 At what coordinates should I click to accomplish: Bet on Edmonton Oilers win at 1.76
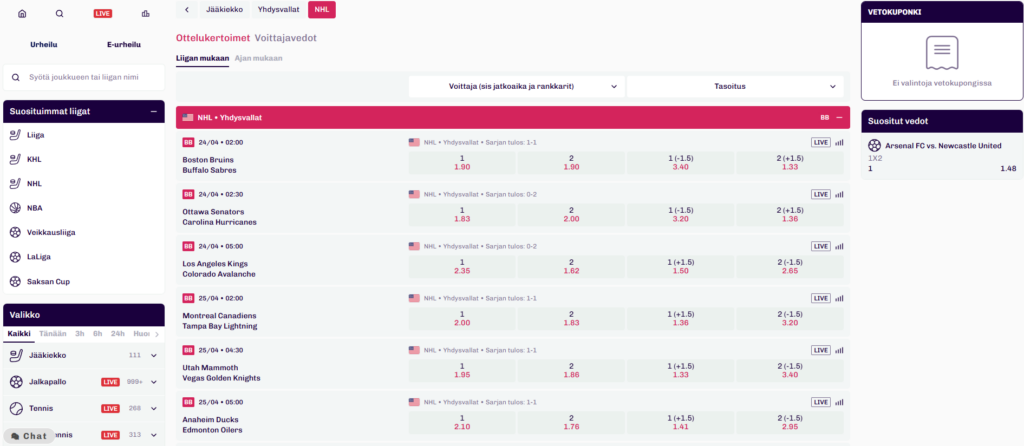[x=571, y=423]
